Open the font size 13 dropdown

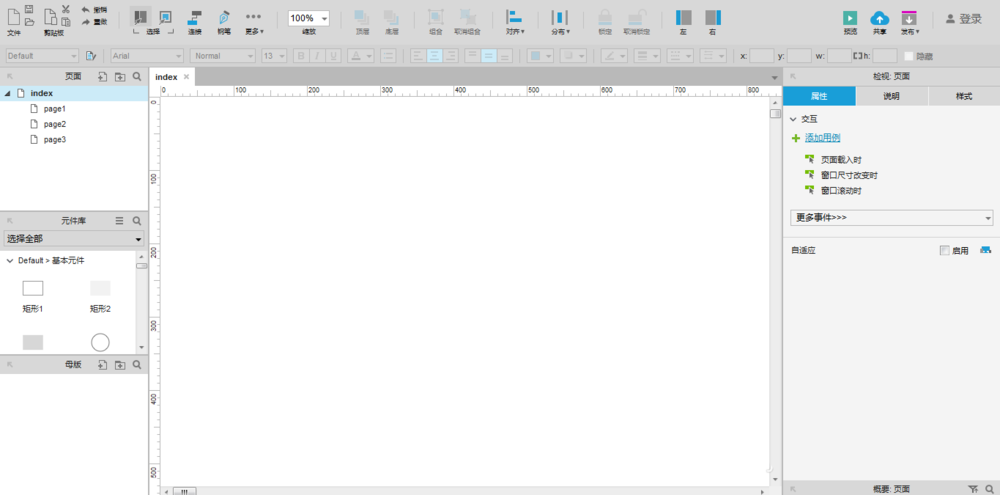click(274, 56)
